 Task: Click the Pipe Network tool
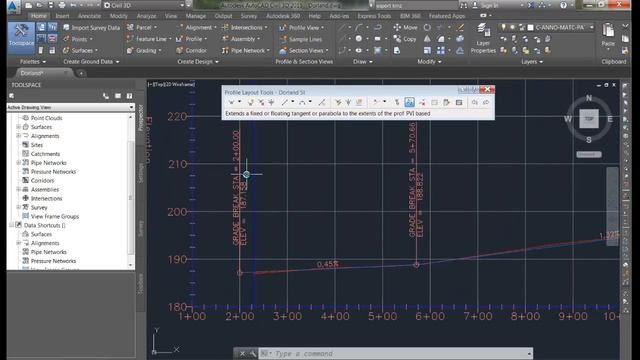pos(245,51)
